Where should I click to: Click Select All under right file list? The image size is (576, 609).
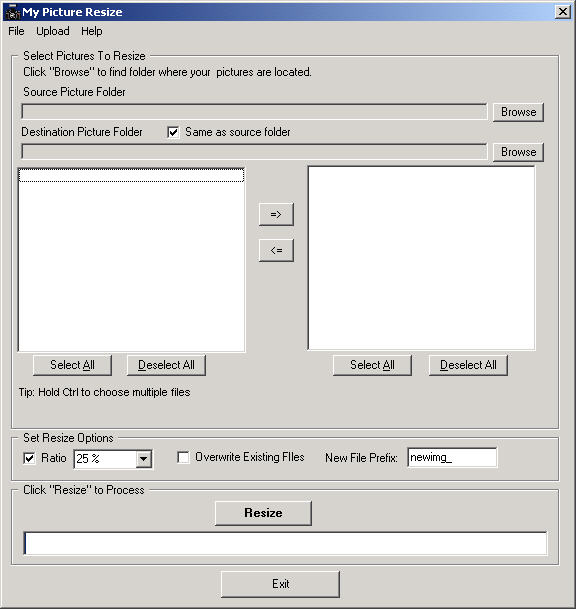click(x=372, y=365)
